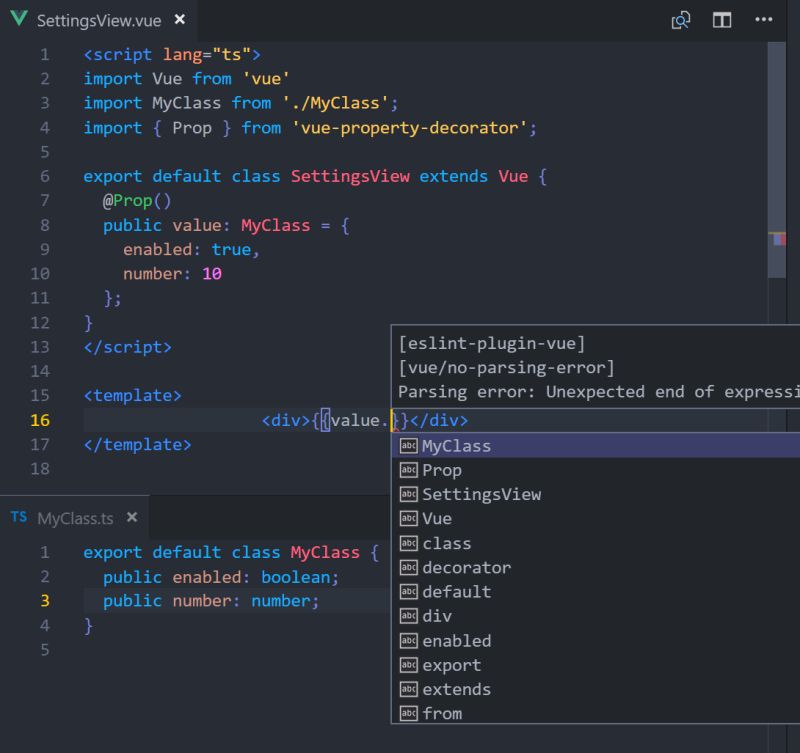
Task: Click the TS icon on MyClass.ts tab
Action: [x=17, y=518]
